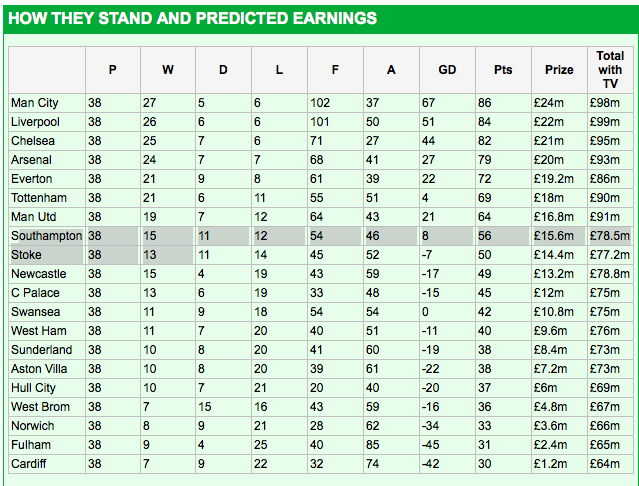
Task: Click the green title banner heading
Action: [192, 18]
